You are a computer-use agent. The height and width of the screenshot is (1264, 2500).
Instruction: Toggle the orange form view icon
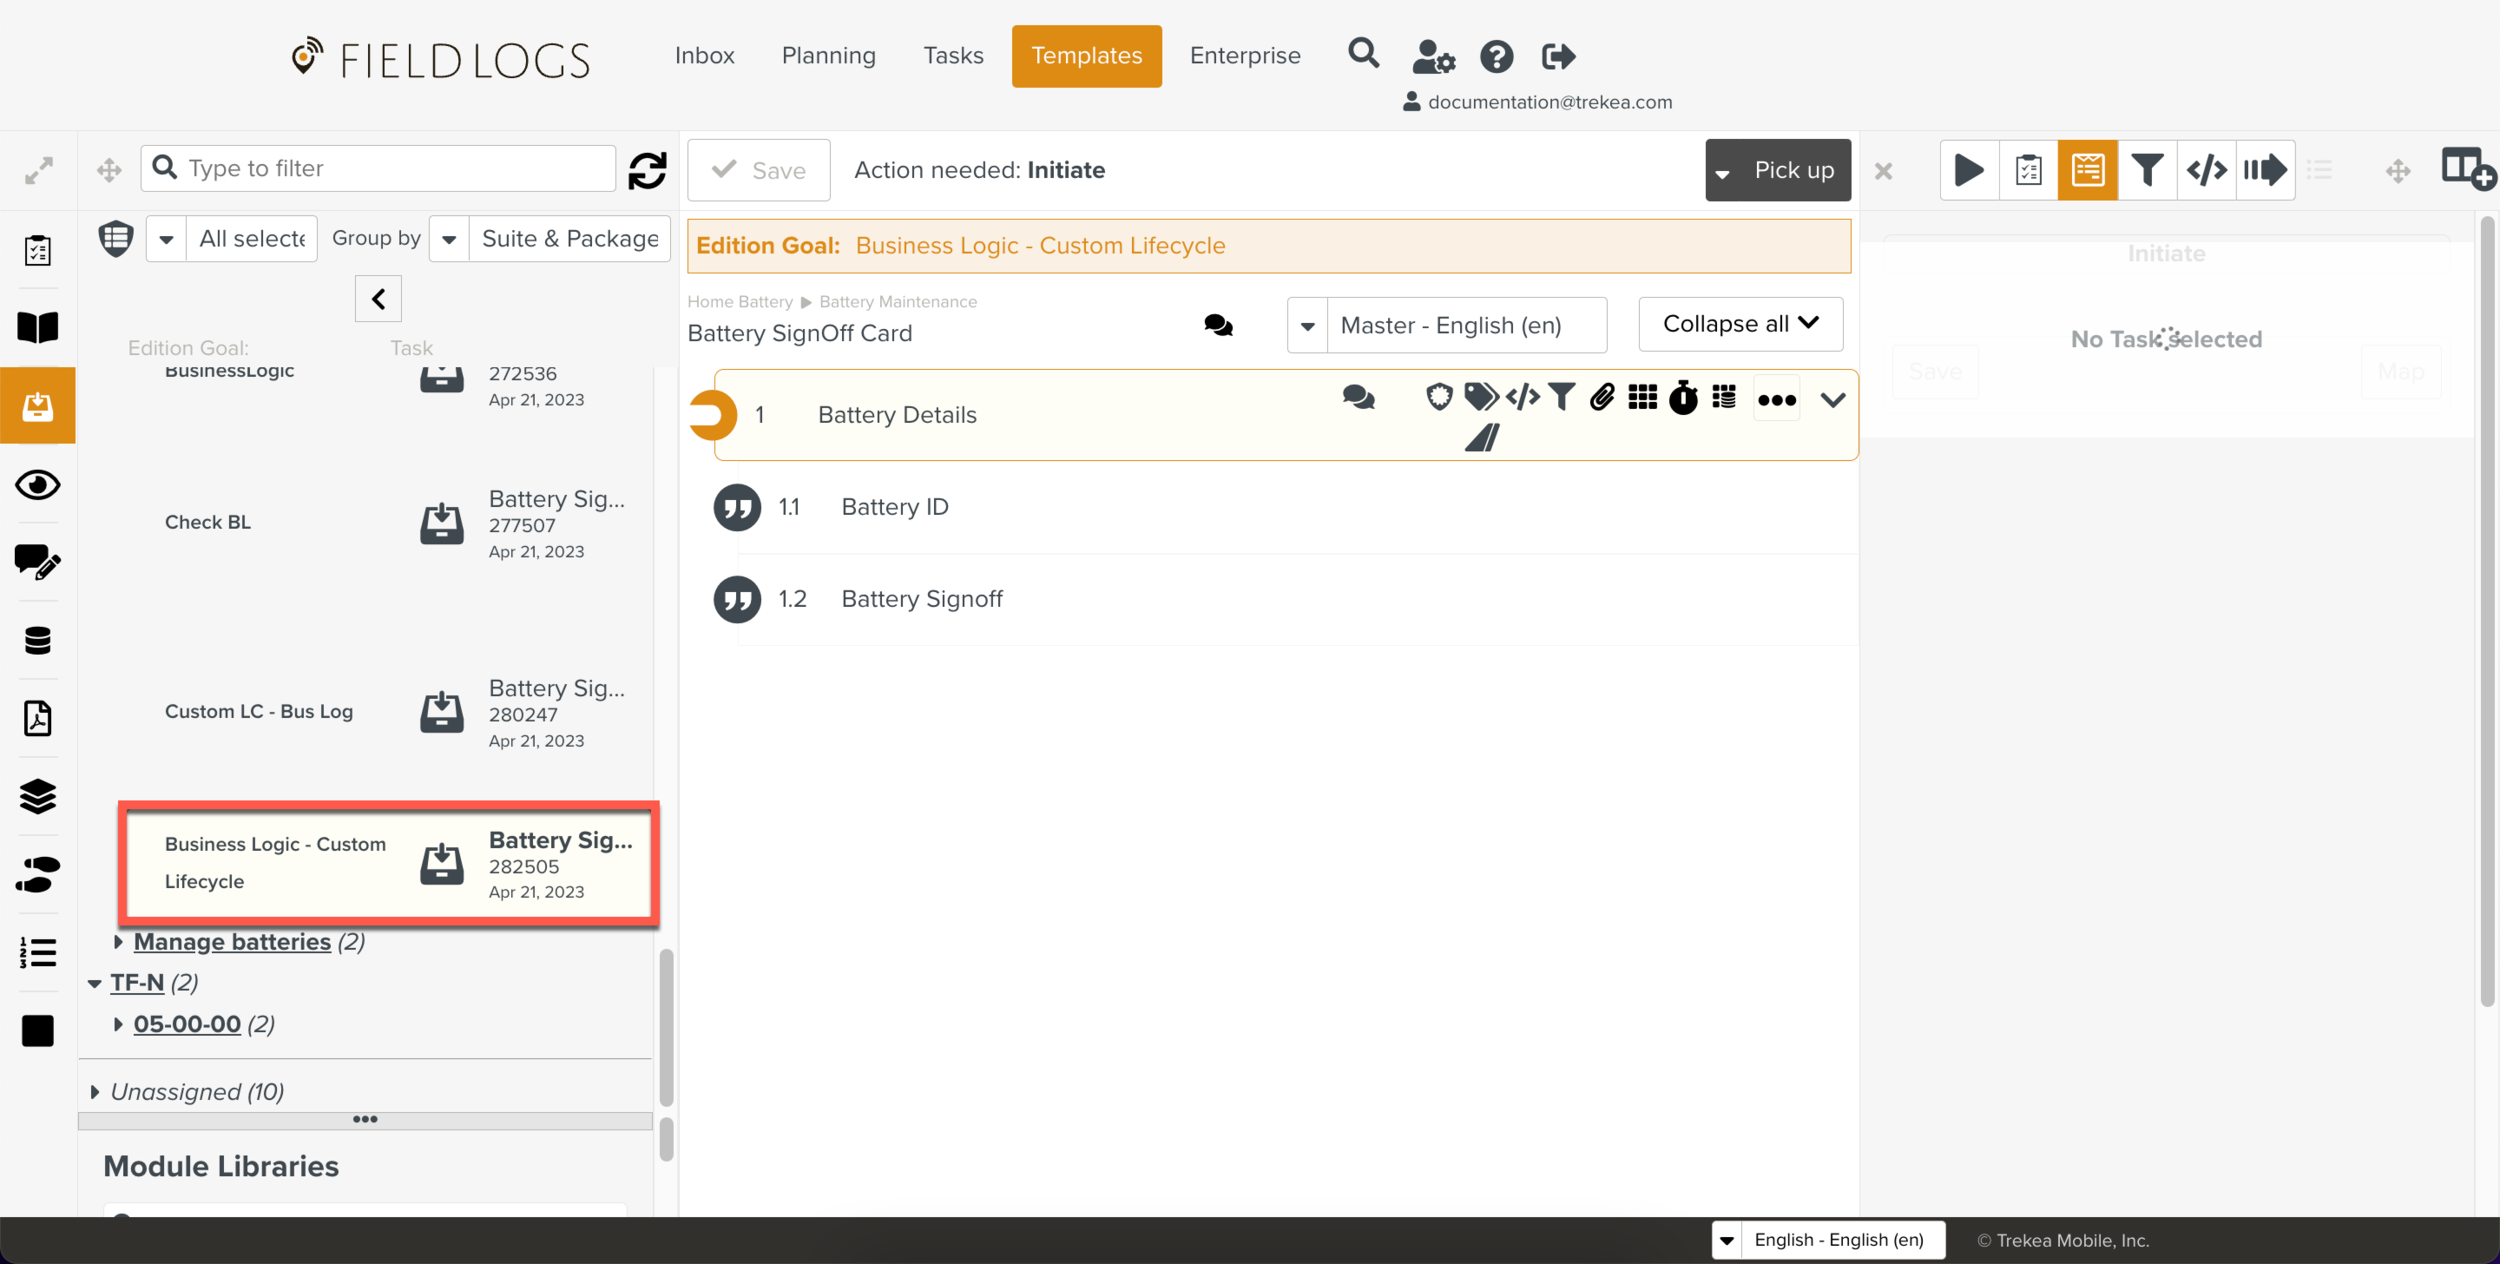(2088, 170)
